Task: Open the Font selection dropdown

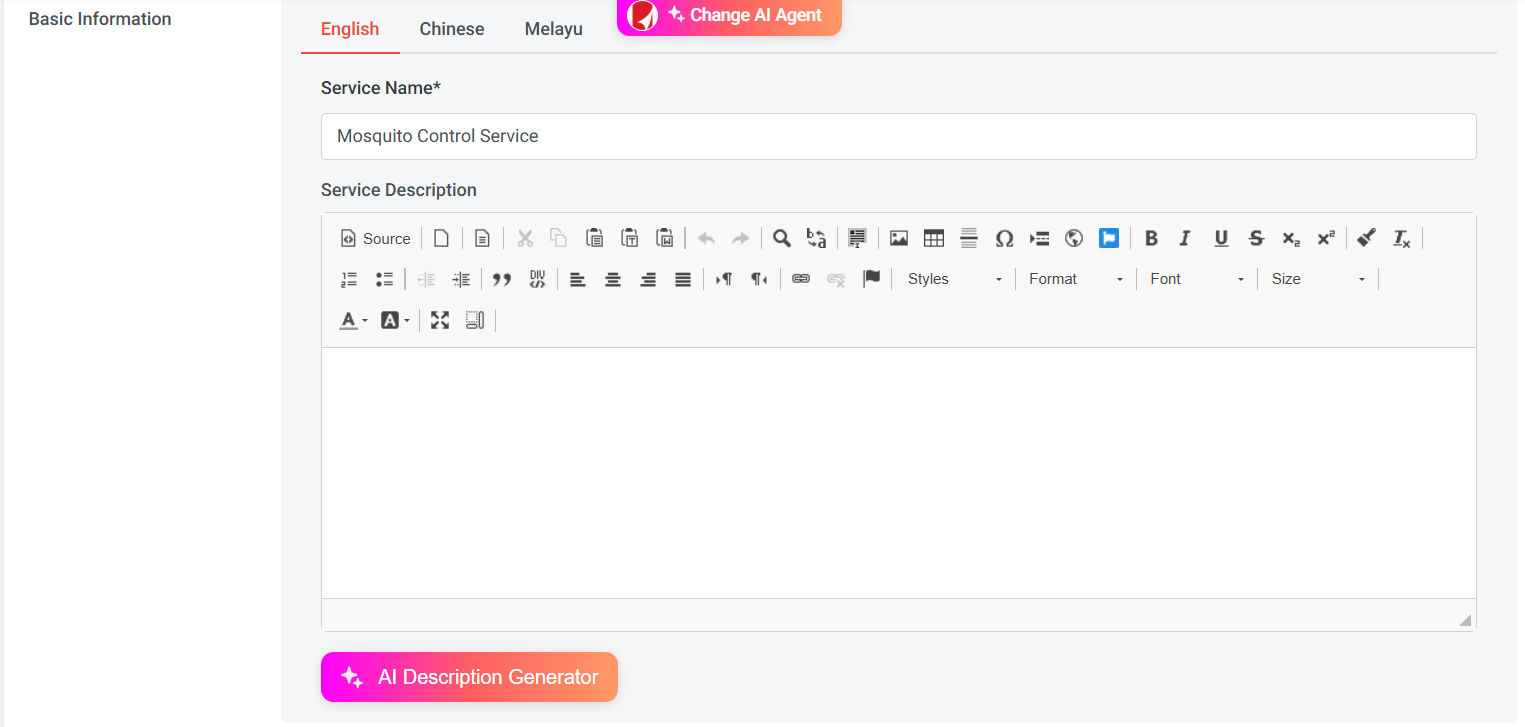Action: 1196,278
